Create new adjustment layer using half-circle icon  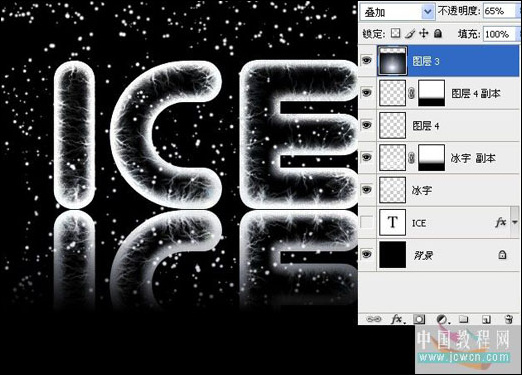443,319
